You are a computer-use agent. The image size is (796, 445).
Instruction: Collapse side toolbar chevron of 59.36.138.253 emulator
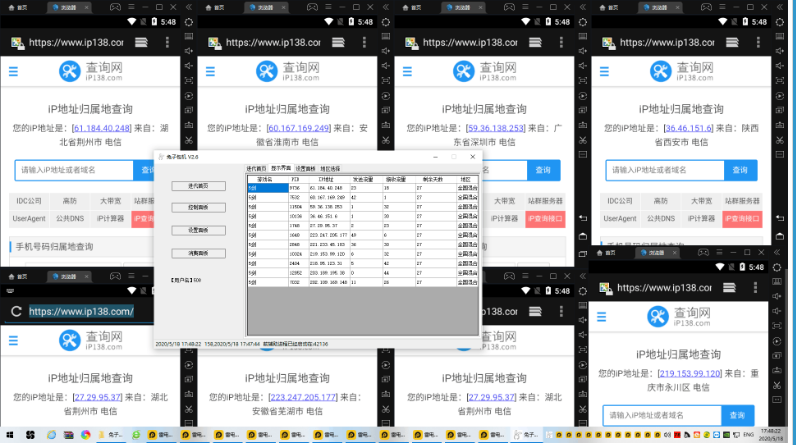tap(583, 7)
